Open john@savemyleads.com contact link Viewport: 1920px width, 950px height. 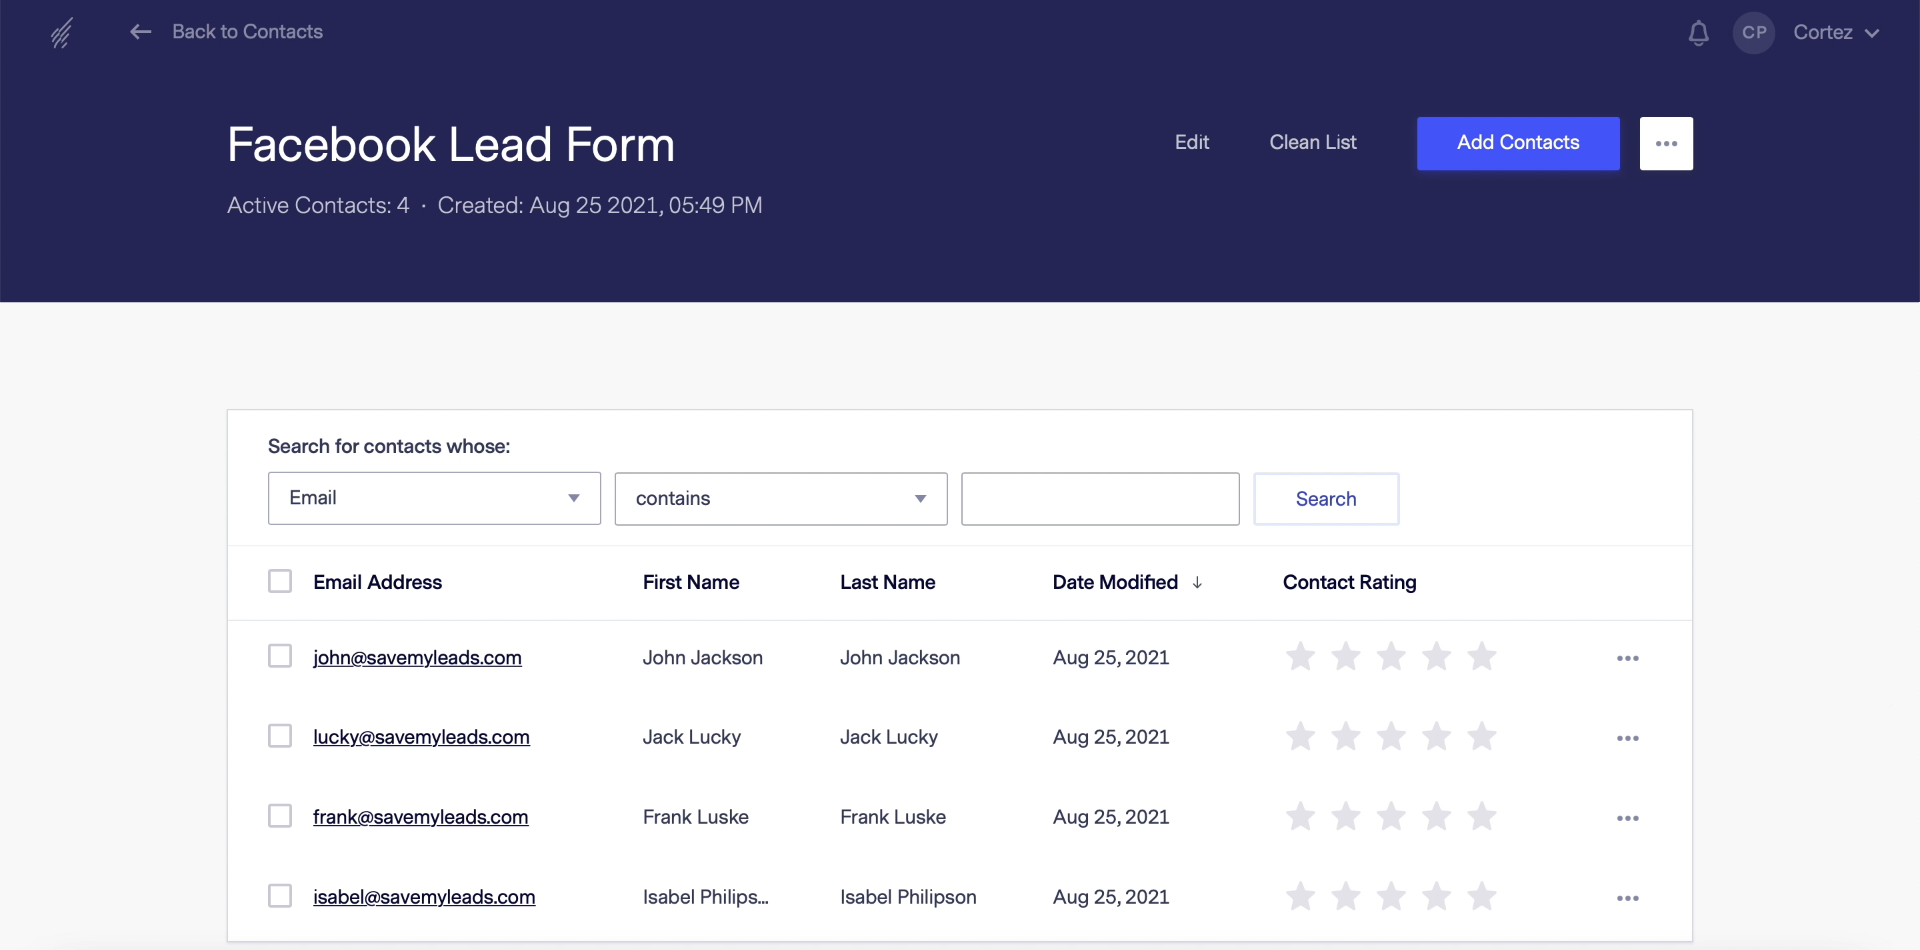417,658
